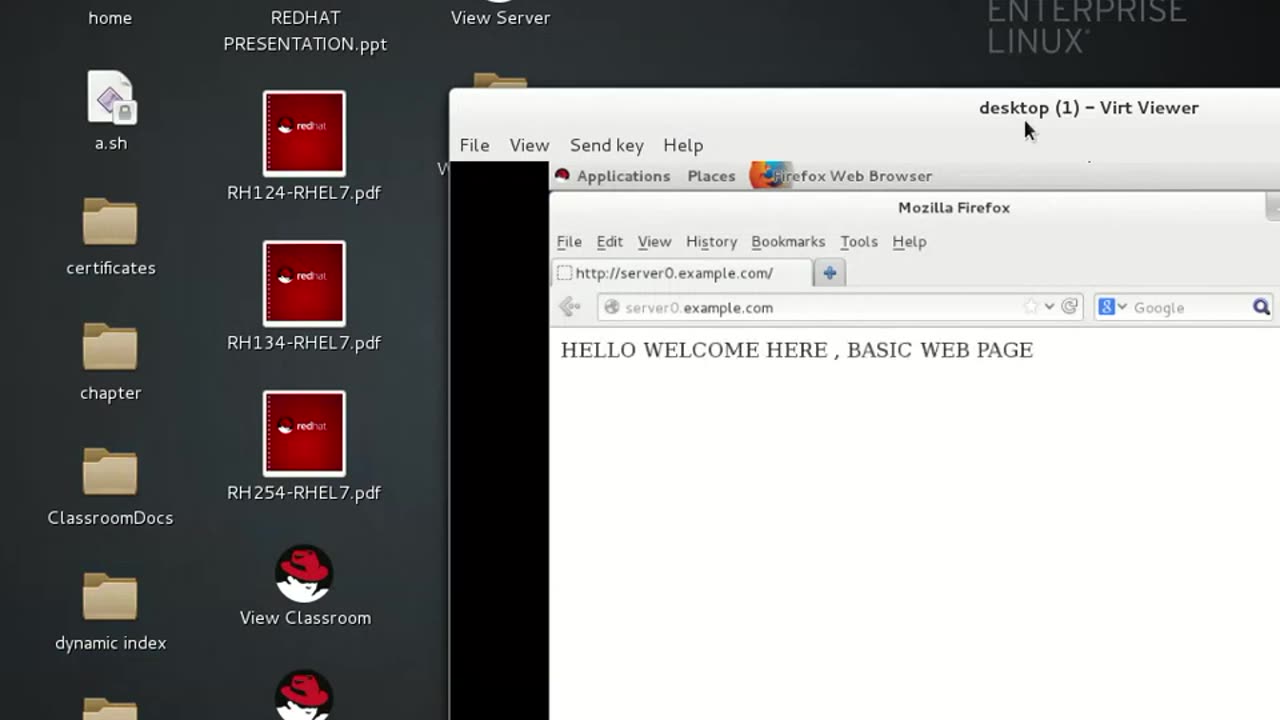Open the a.sh script file icon

click(x=110, y=98)
